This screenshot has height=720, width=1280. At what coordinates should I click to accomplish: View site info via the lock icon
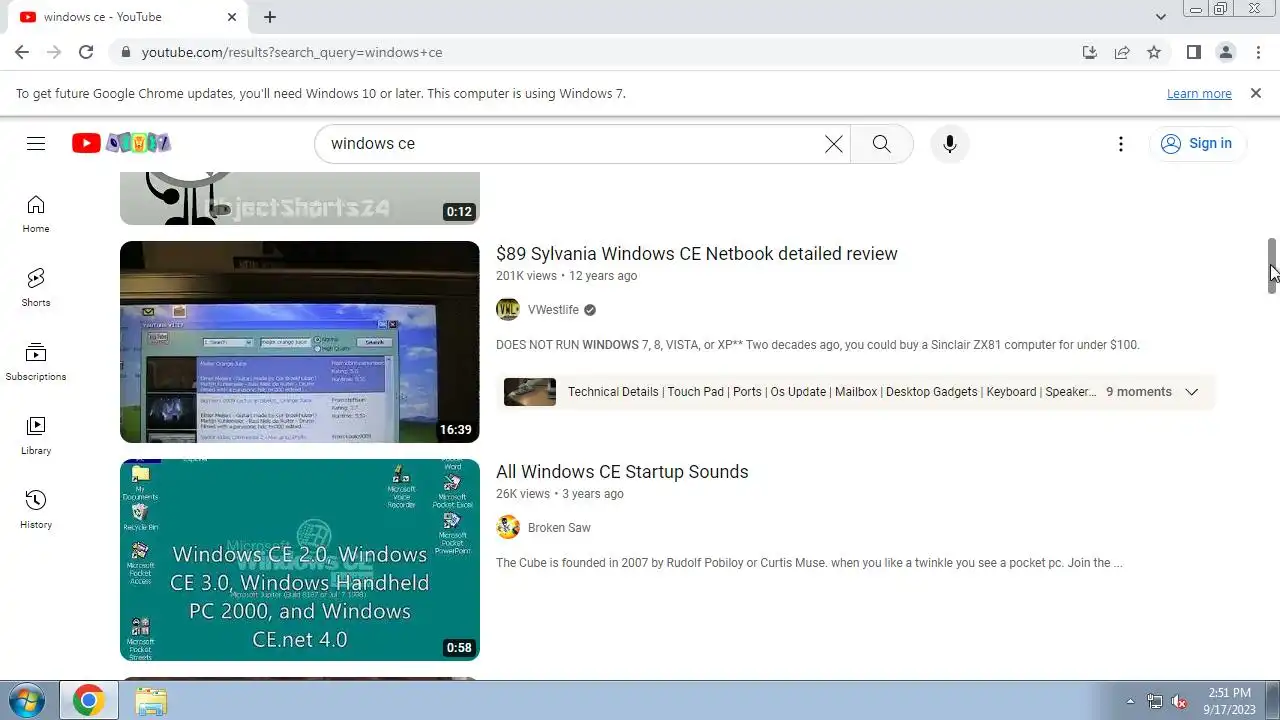[125, 52]
